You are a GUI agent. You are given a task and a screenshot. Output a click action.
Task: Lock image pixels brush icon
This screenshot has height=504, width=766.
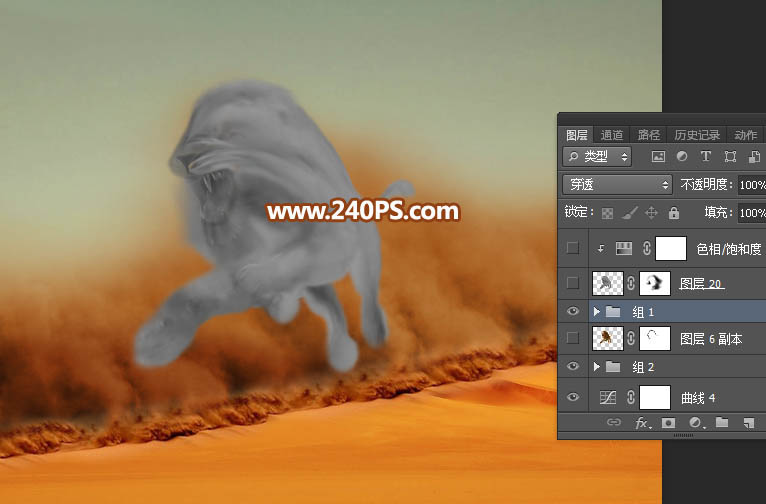click(630, 213)
